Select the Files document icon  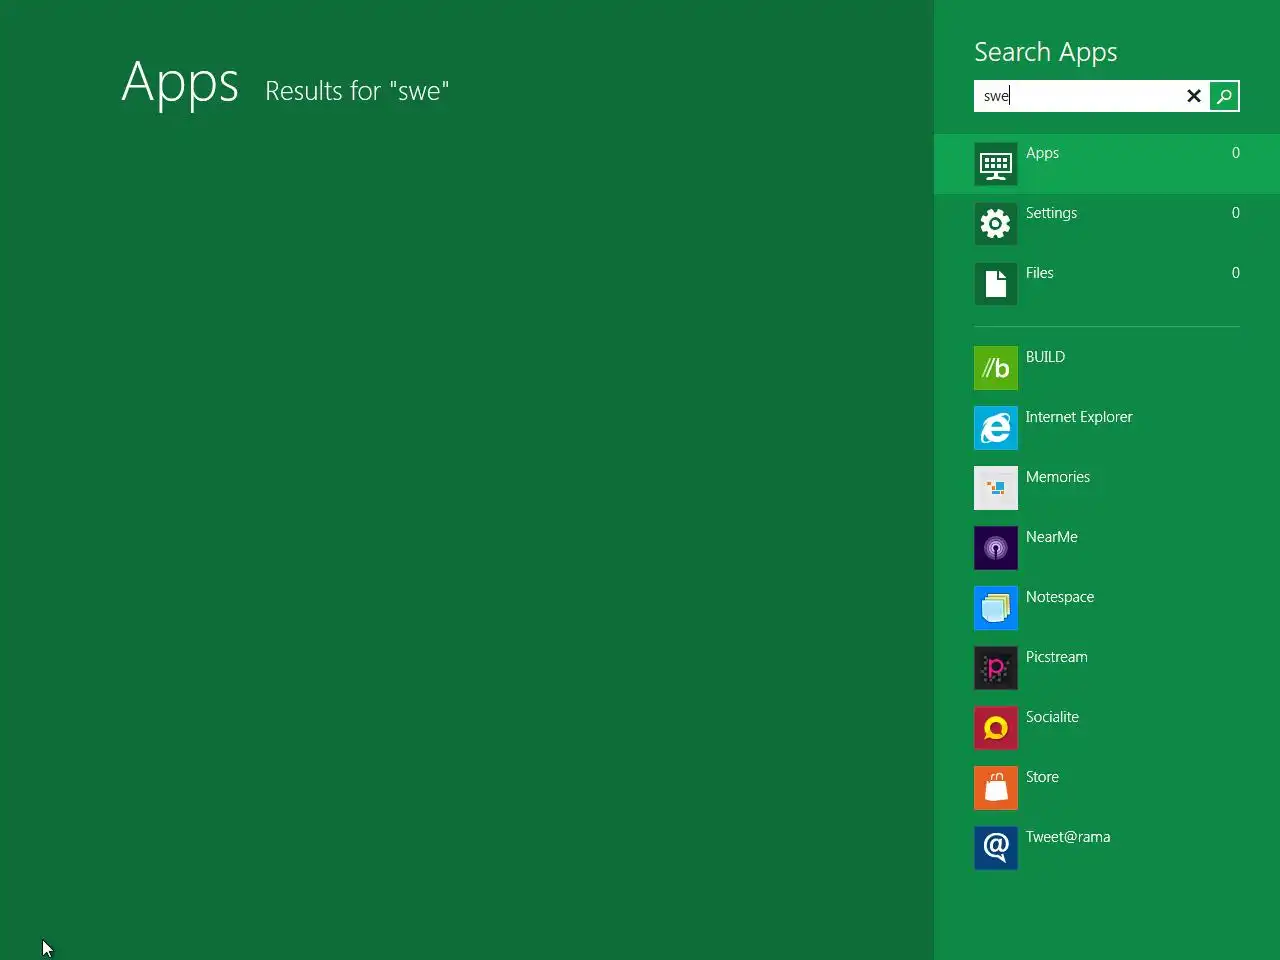pyautogui.click(x=996, y=284)
